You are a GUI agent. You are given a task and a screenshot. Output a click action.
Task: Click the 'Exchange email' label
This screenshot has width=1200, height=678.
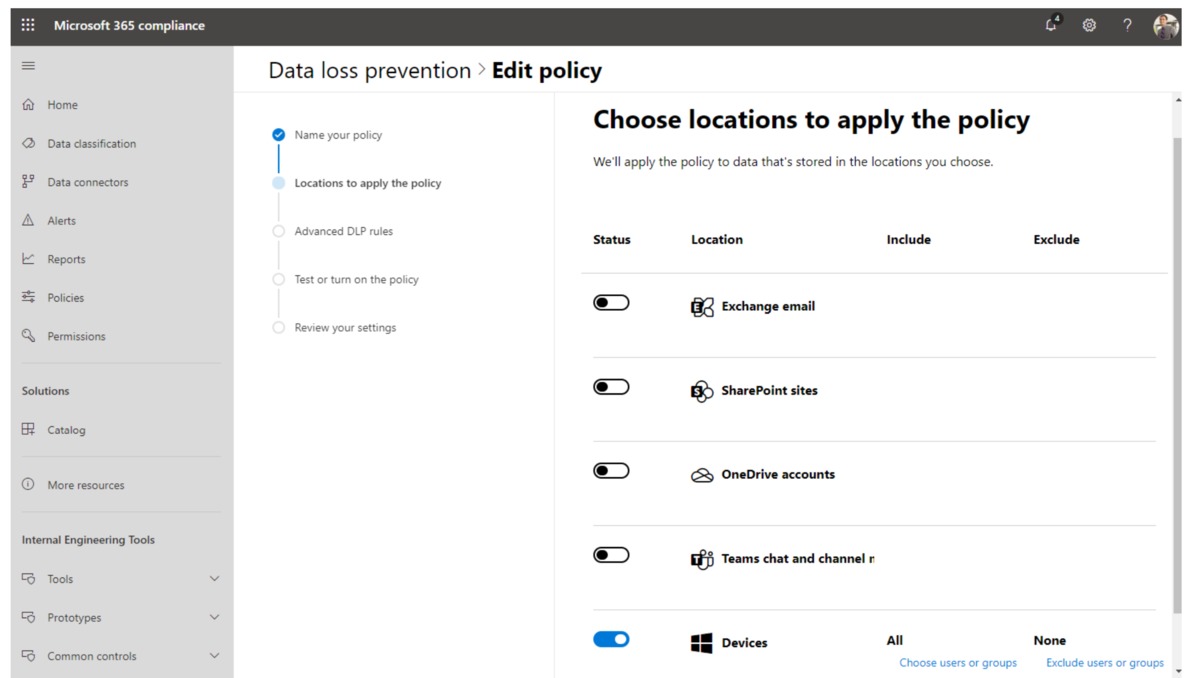tap(768, 307)
